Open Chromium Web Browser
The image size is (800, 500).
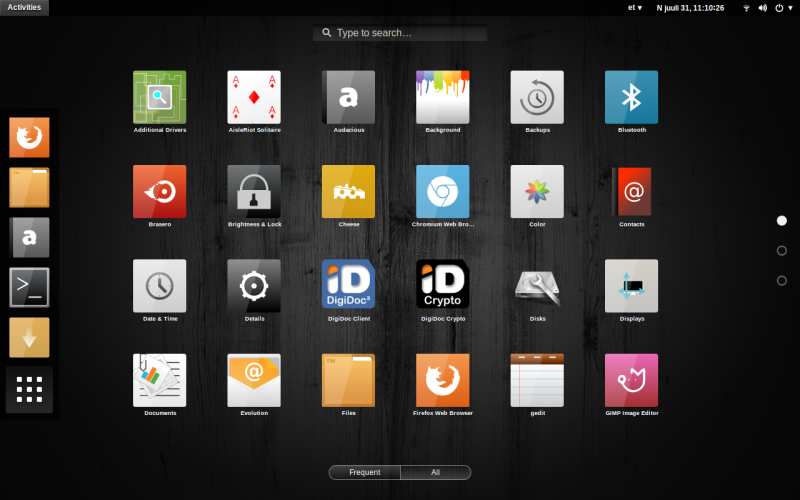click(443, 192)
